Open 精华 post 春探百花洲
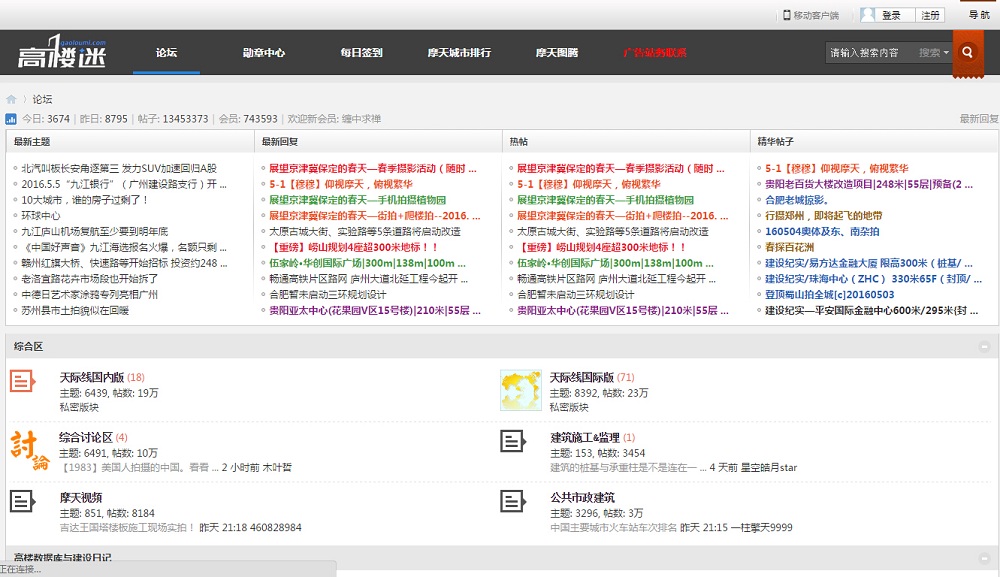This screenshot has width=1000, height=577. point(790,247)
